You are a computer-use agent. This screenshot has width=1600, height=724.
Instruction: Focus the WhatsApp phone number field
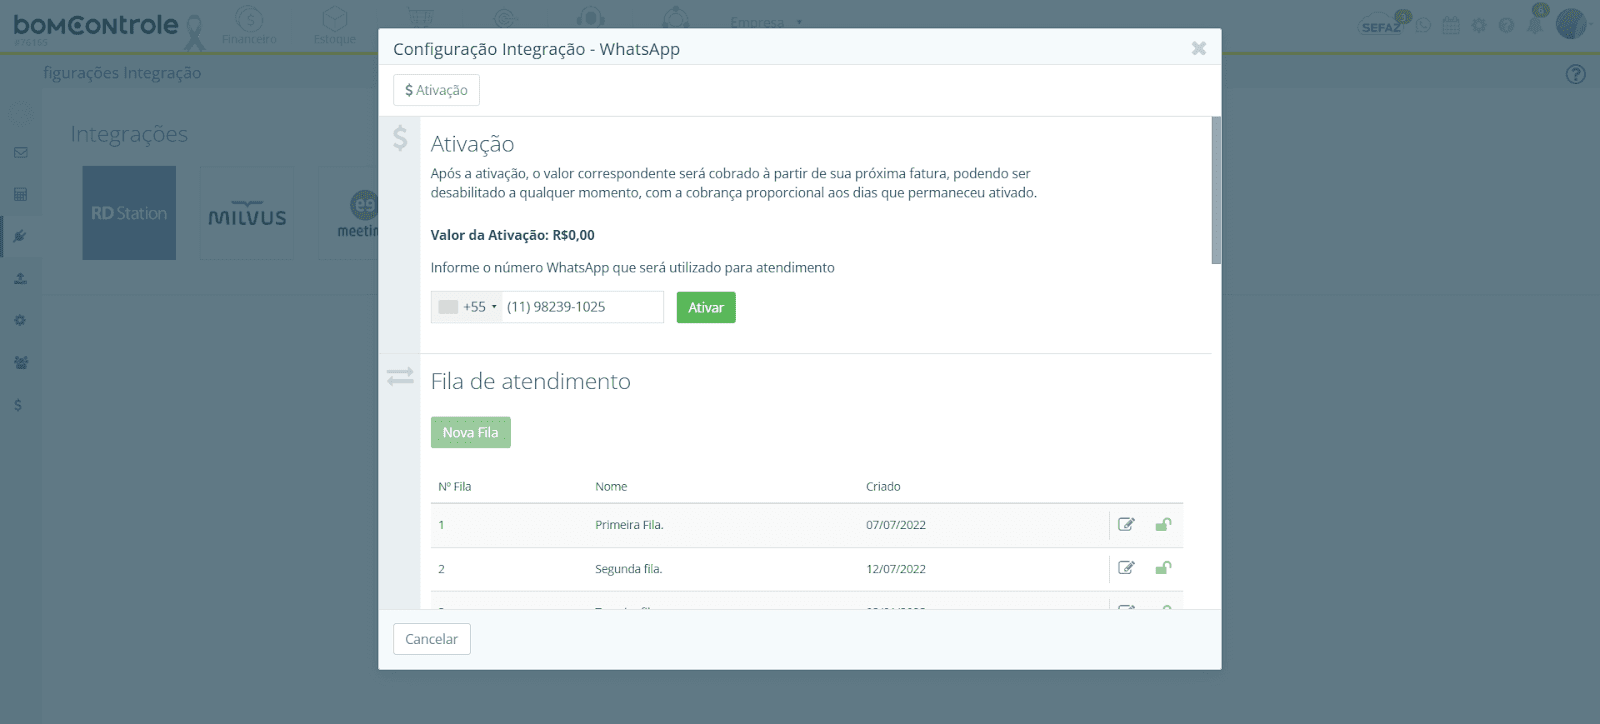(582, 307)
